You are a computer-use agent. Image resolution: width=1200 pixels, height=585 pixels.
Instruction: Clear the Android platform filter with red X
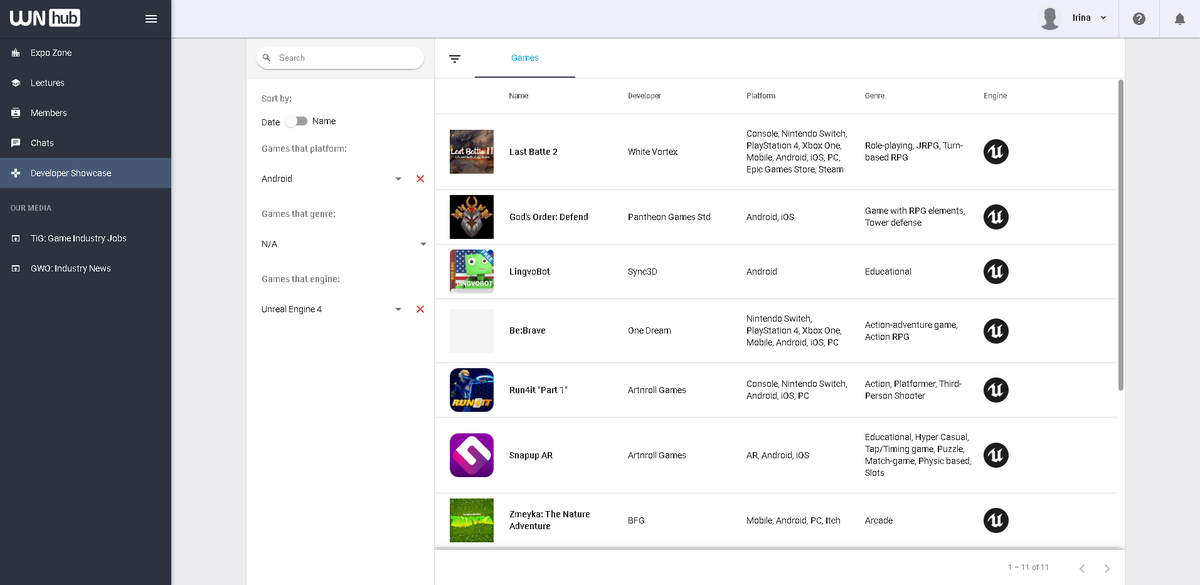pyautogui.click(x=420, y=178)
